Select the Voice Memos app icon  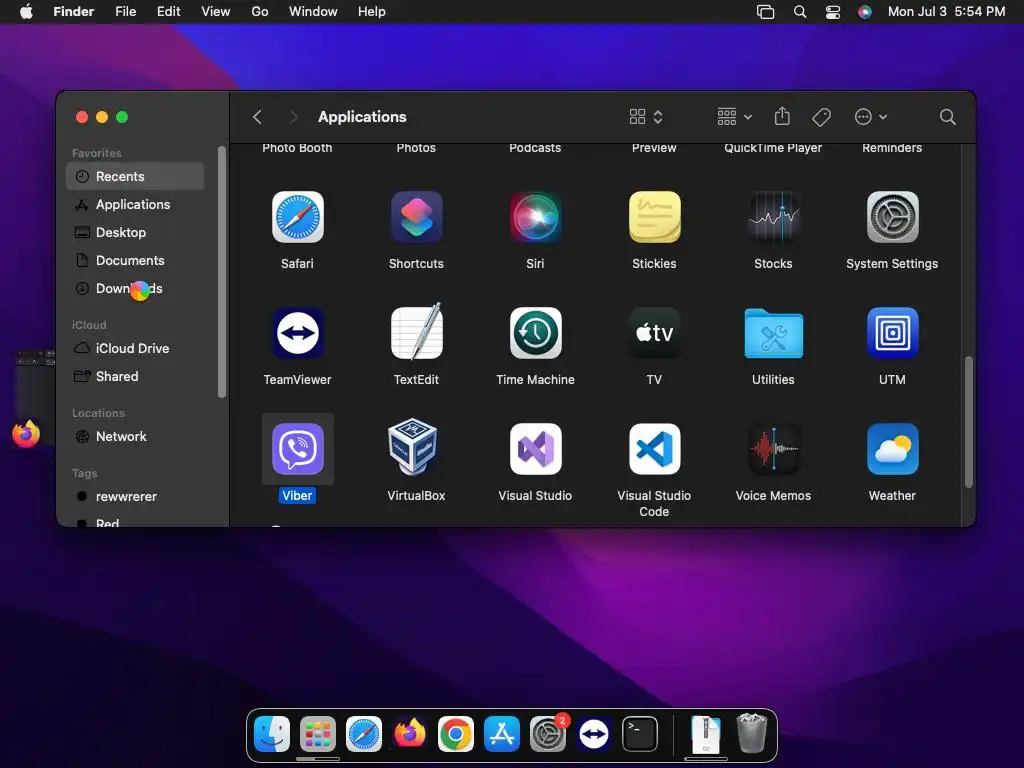pos(773,449)
